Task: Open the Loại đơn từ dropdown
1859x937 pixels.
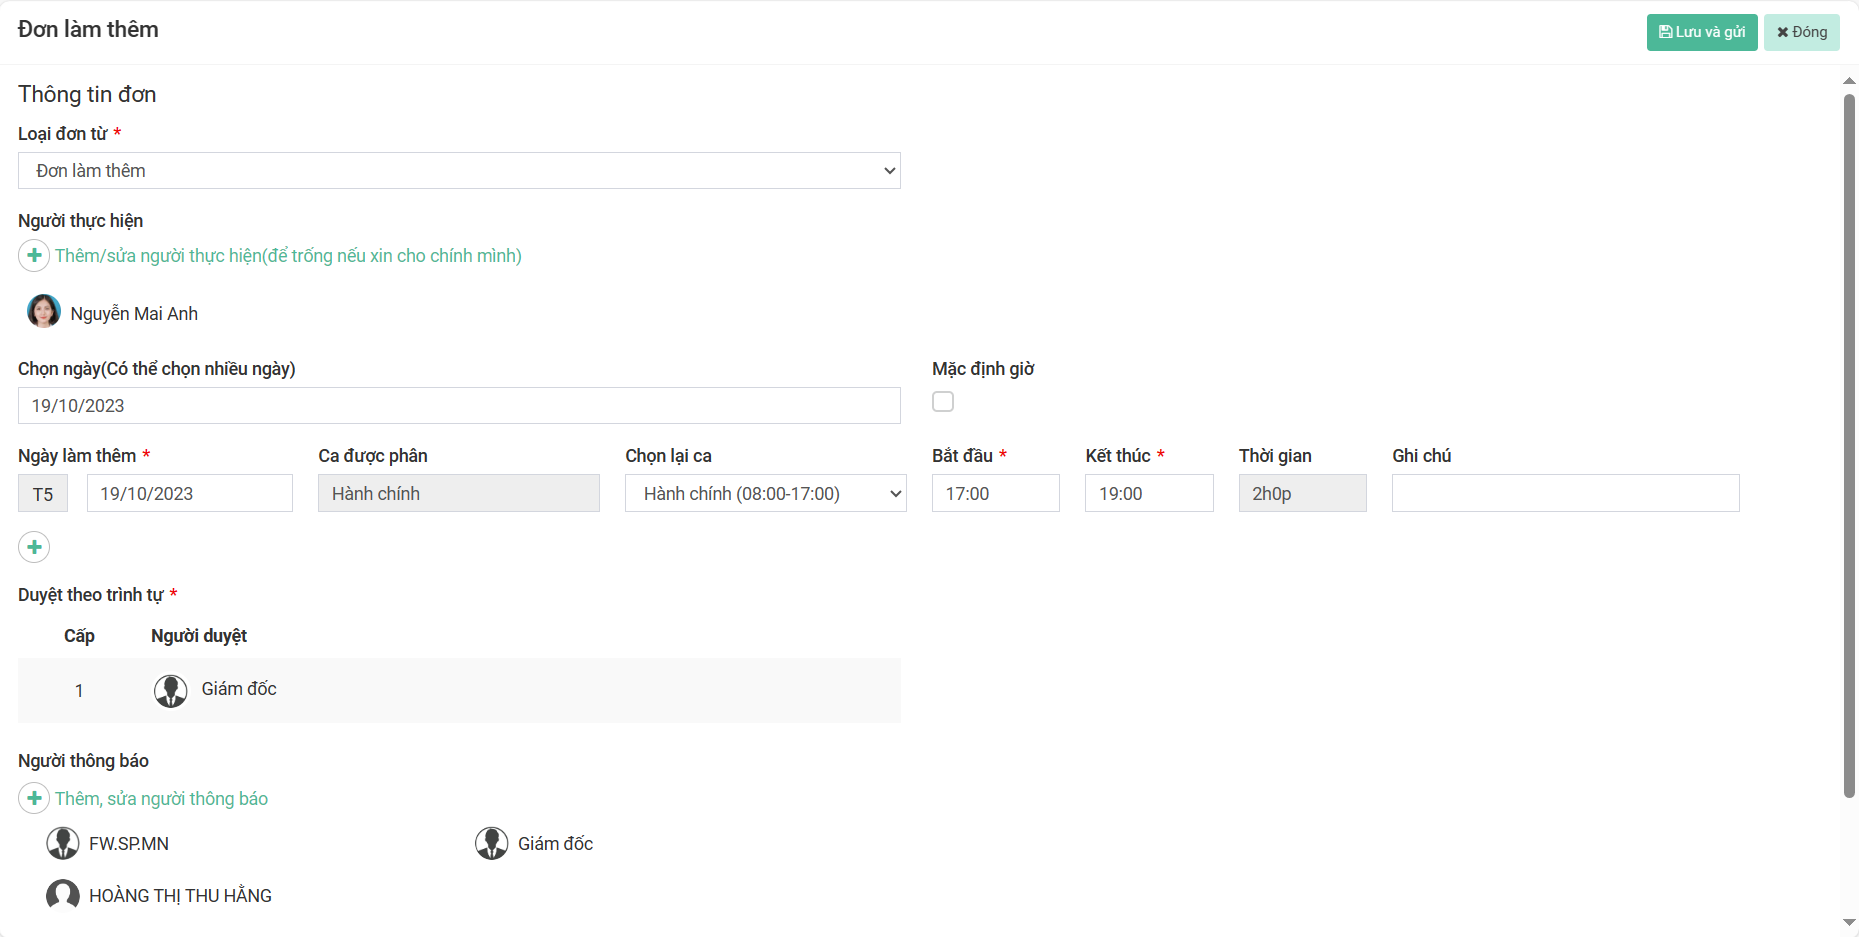Action: click(459, 171)
